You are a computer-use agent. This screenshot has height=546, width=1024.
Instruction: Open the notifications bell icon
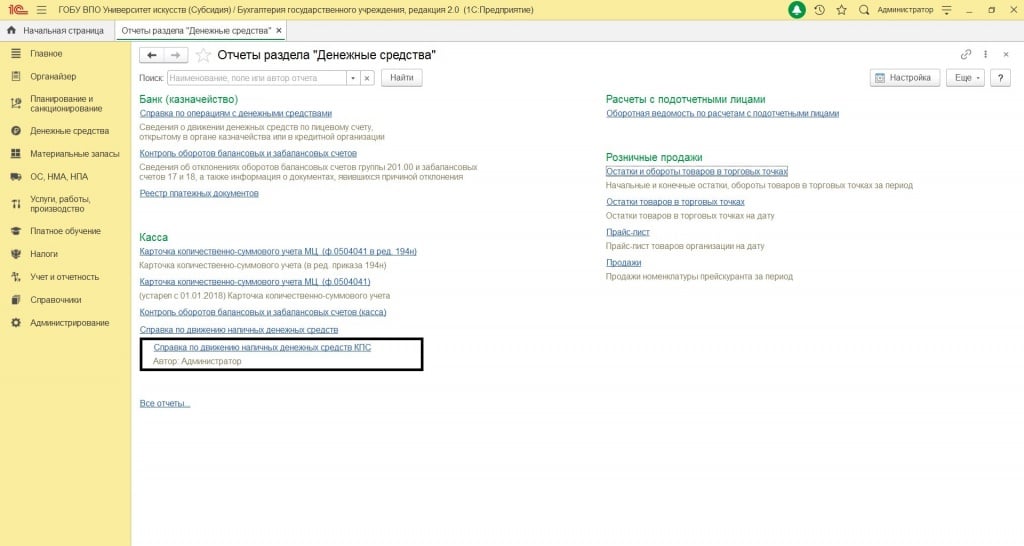pyautogui.click(x=796, y=10)
